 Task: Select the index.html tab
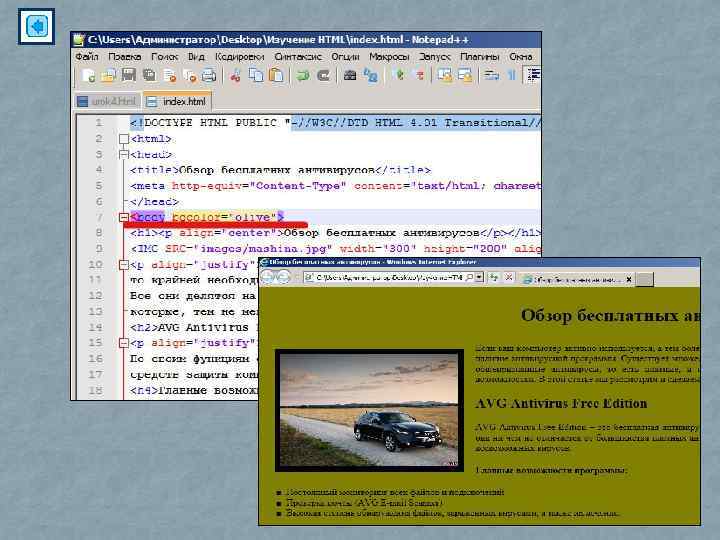click(x=177, y=101)
